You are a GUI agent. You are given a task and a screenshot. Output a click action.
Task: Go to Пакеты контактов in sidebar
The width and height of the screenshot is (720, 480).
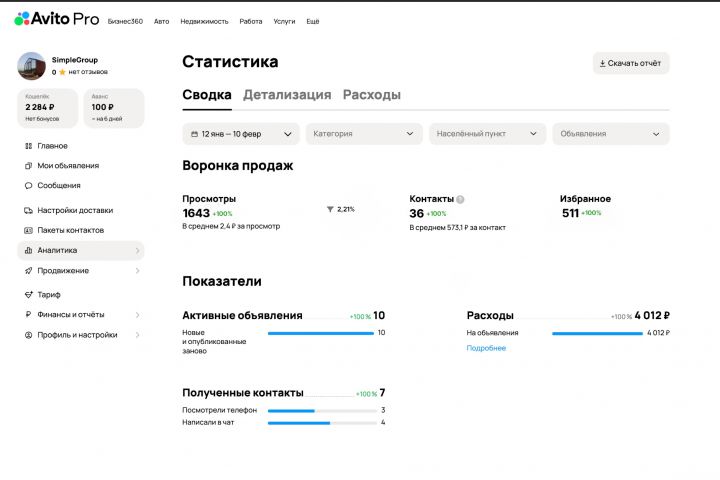71,230
